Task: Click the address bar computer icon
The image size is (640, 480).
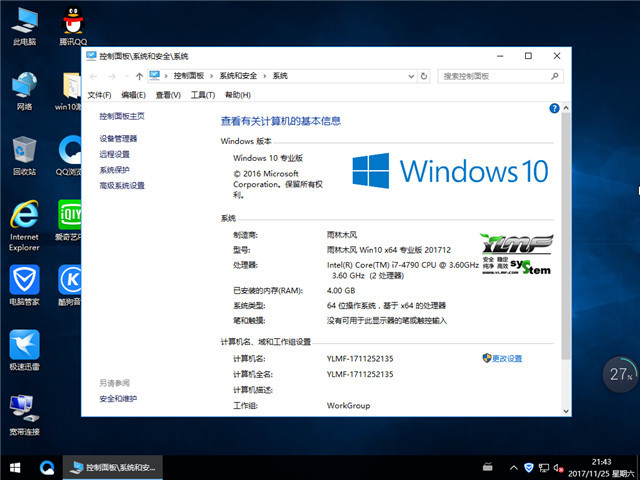Action: click(x=155, y=76)
